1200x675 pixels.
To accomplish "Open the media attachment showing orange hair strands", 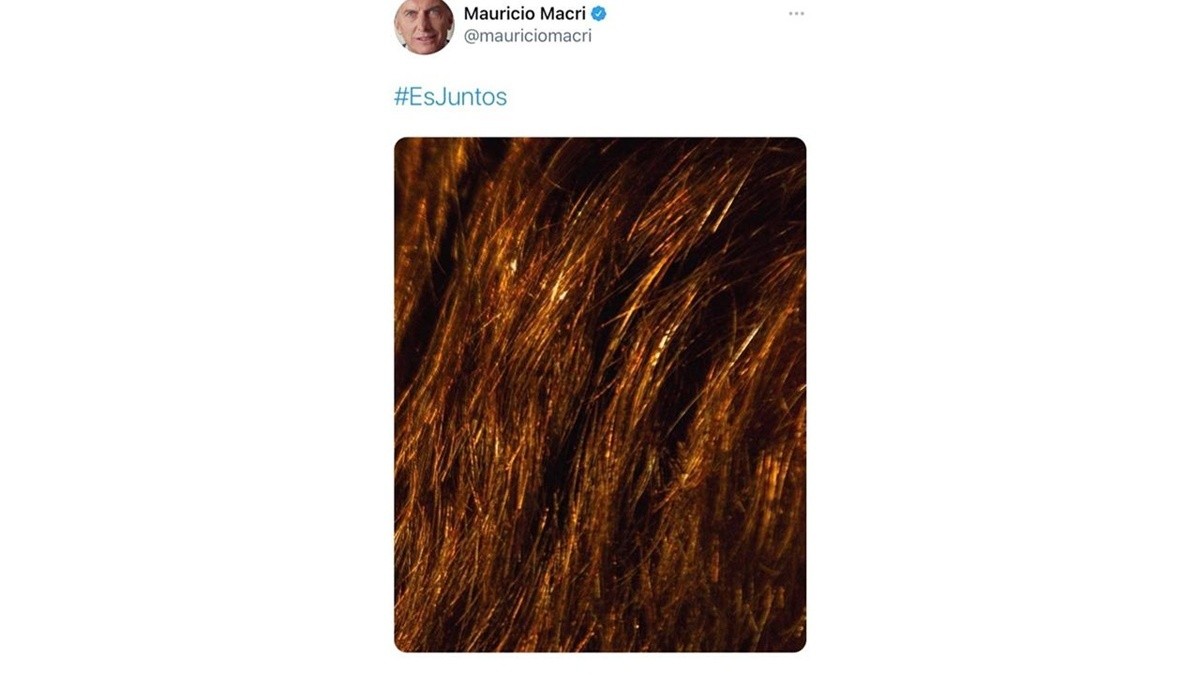I will coord(600,395).
